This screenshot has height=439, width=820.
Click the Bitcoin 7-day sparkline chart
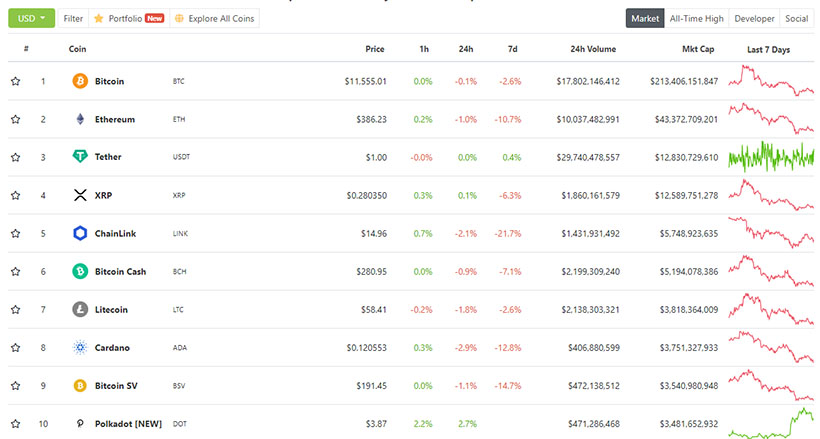pos(771,81)
